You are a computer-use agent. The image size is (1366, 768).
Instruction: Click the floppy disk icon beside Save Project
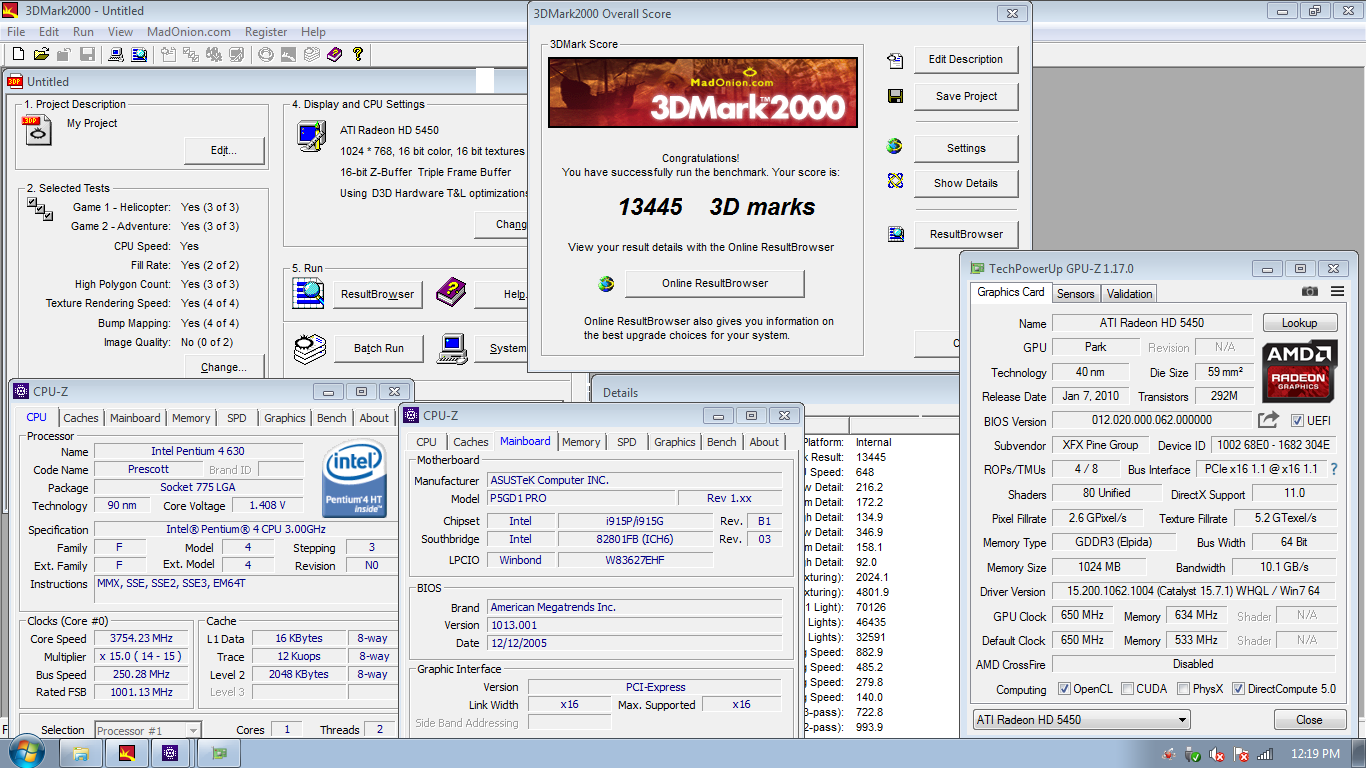tap(895, 97)
